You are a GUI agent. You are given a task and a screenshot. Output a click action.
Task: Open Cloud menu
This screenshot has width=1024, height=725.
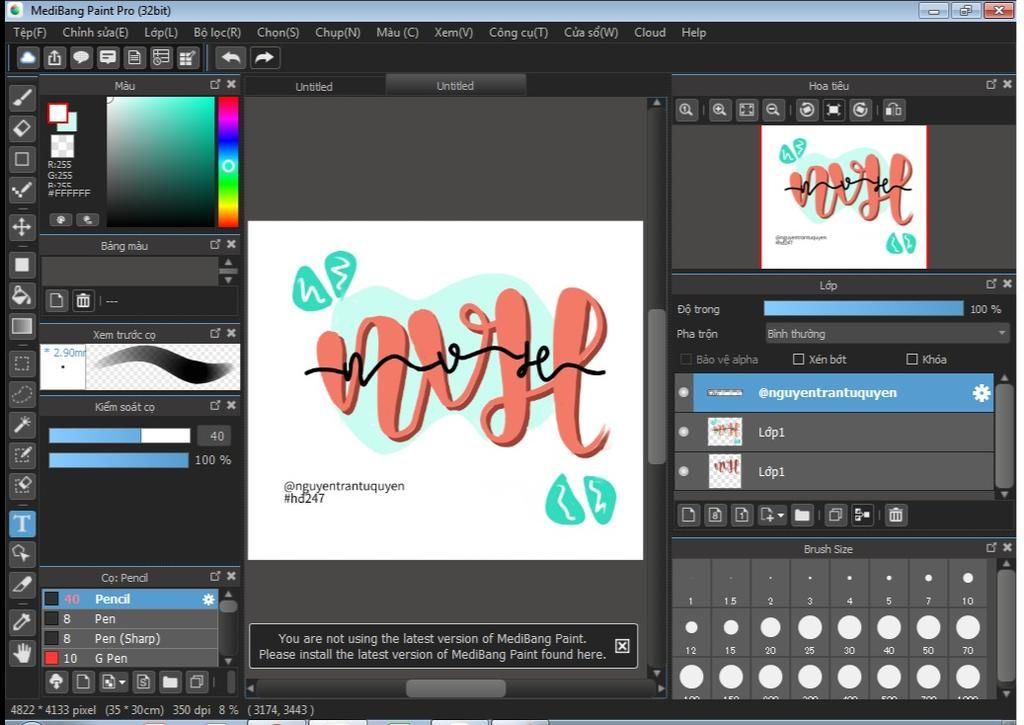tap(650, 33)
